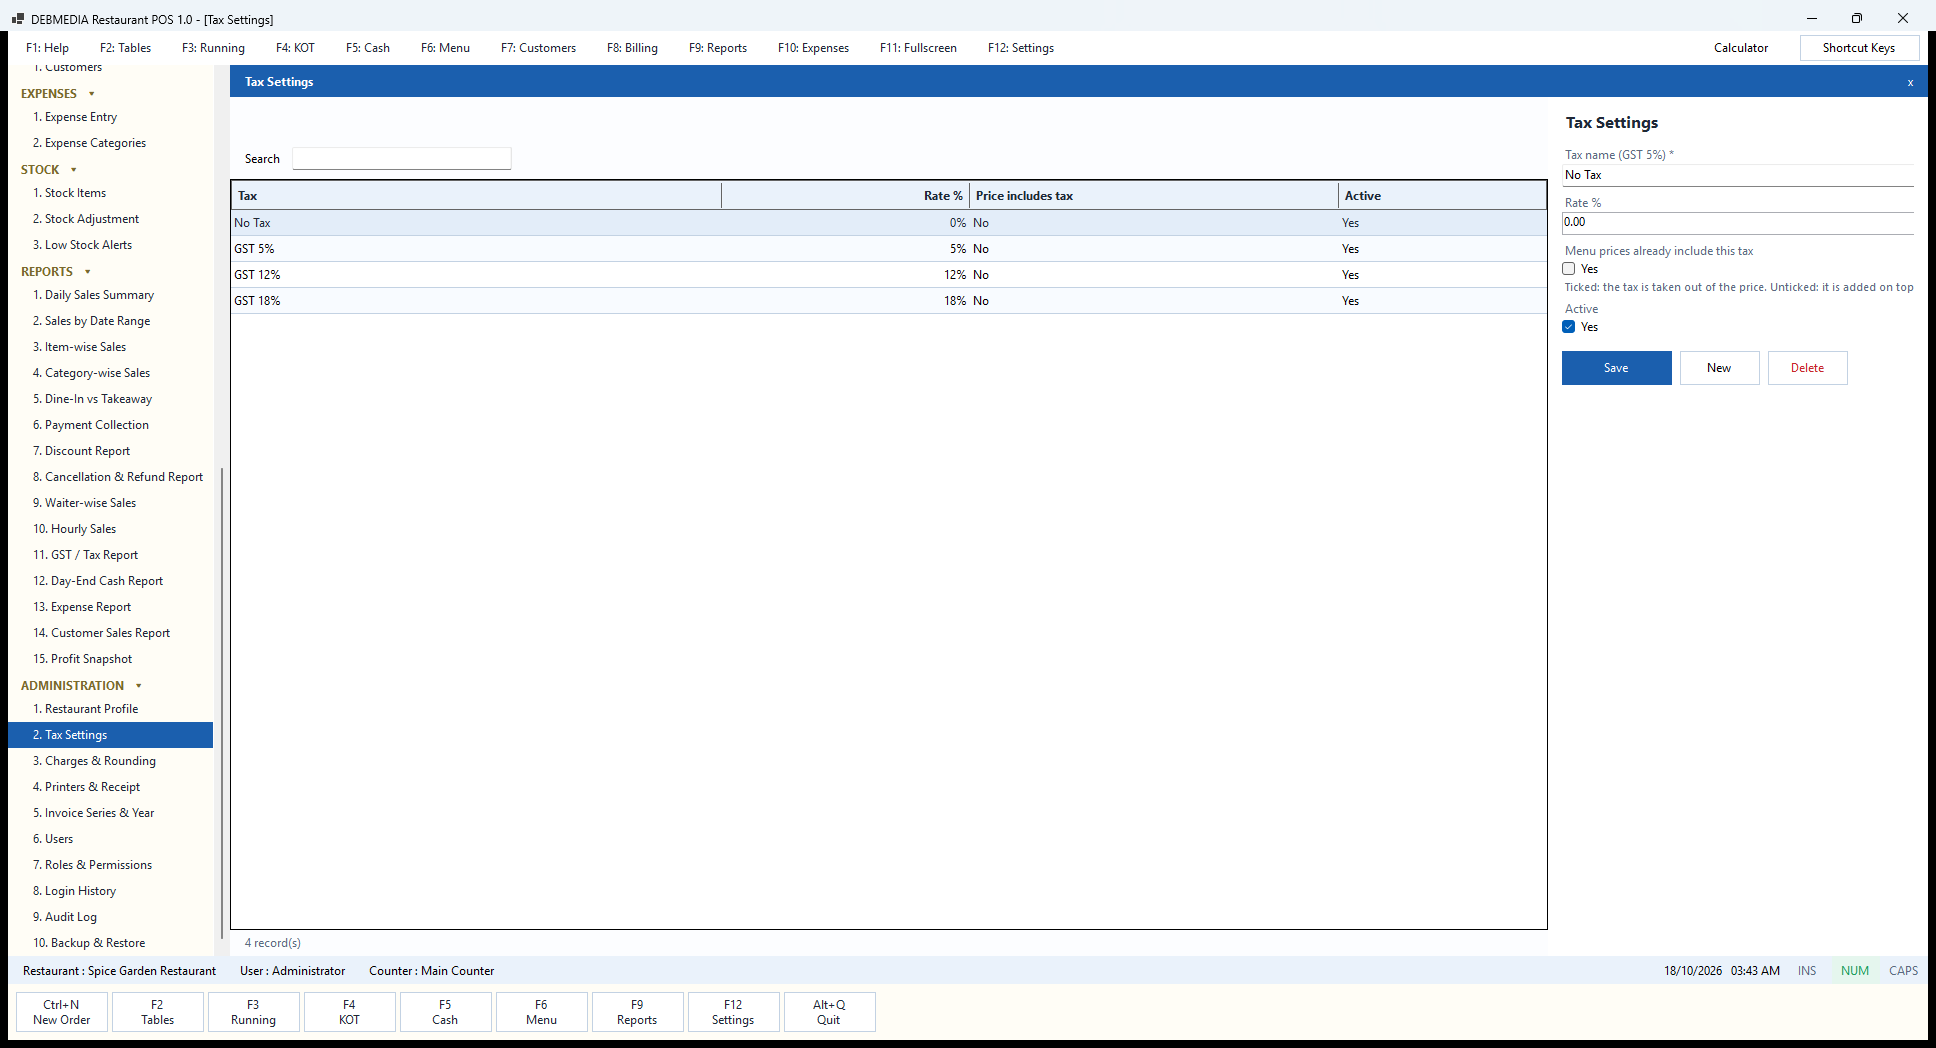Collapse the EXPENSES sidebar section
This screenshot has width=1936, height=1048.
(x=58, y=94)
